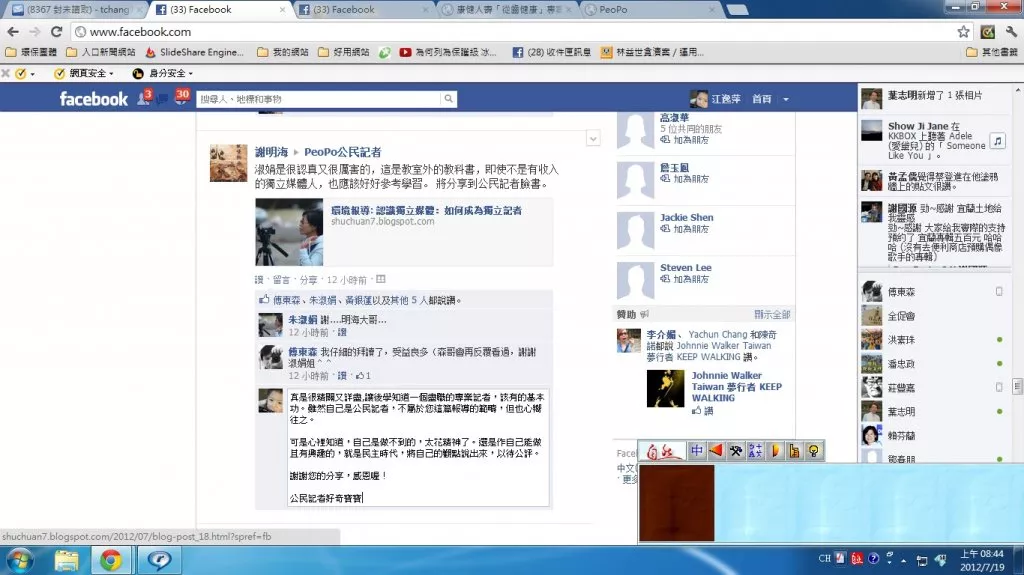This screenshot has height=575, width=1024.
Task: Like 謝明海's post via 讚 link
Action: (259, 280)
